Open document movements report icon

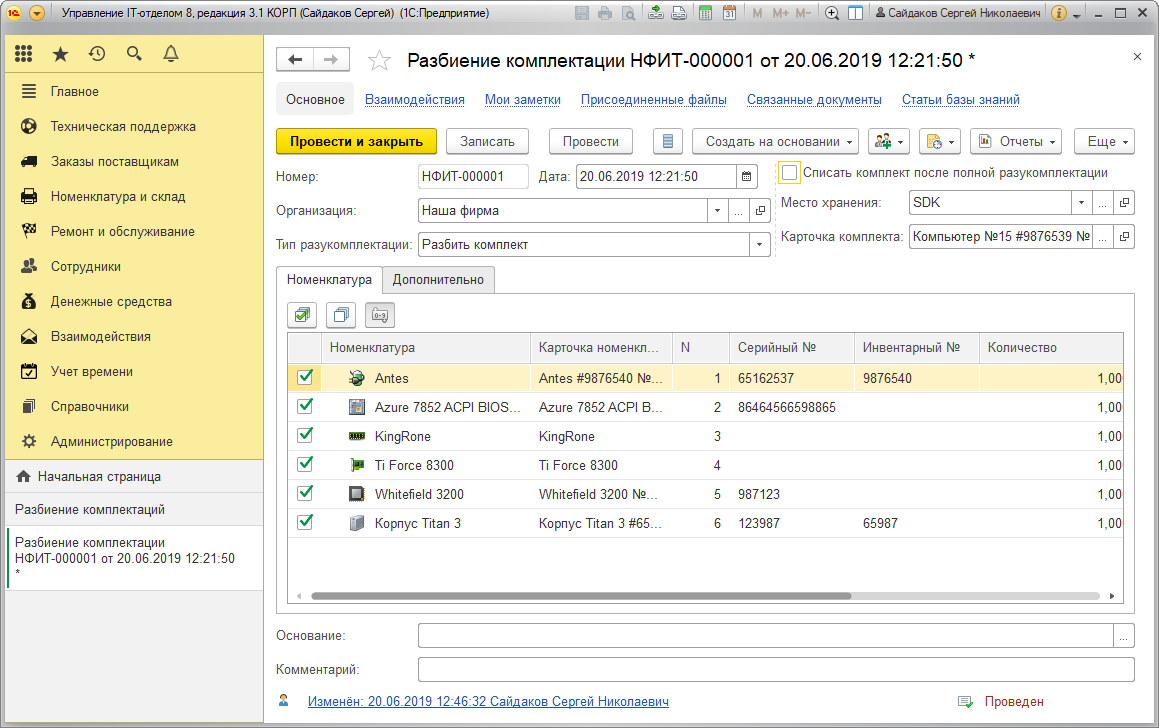pyautogui.click(x=667, y=141)
